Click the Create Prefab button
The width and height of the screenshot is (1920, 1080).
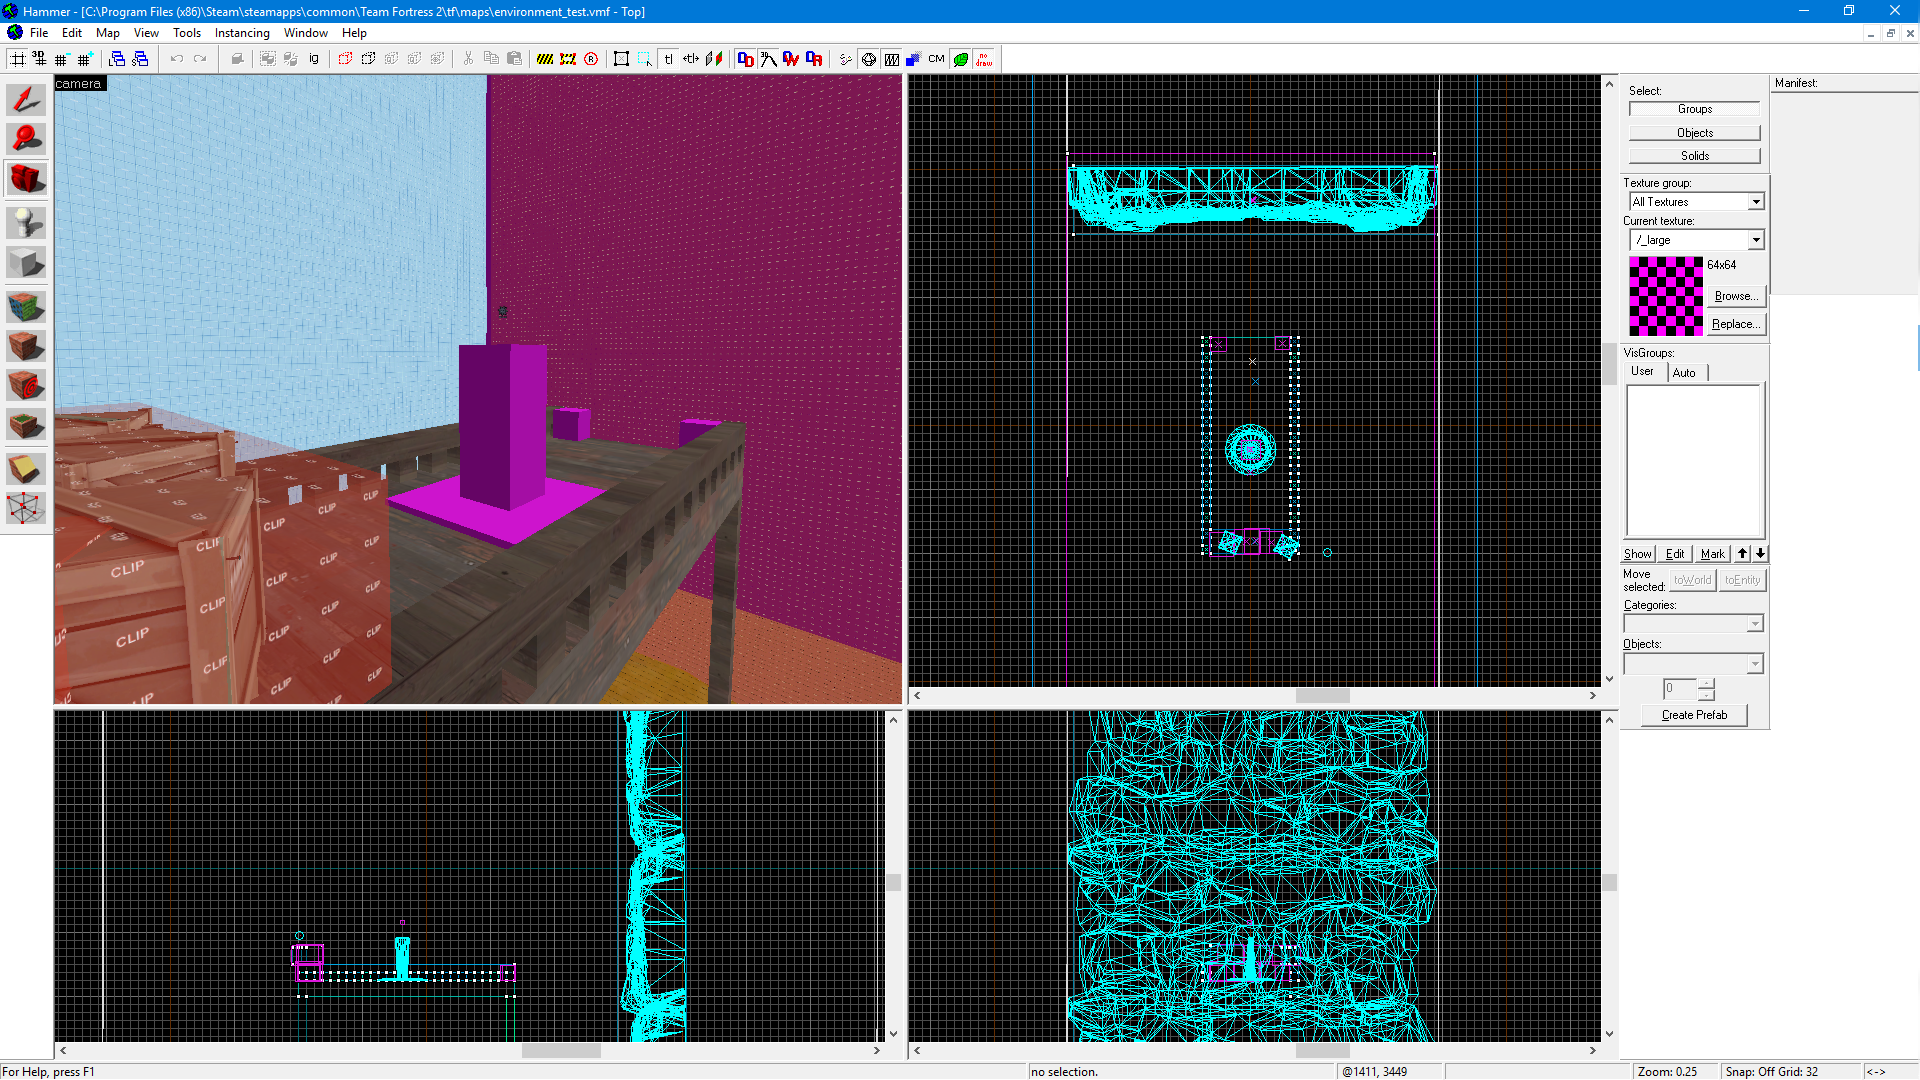1694,715
